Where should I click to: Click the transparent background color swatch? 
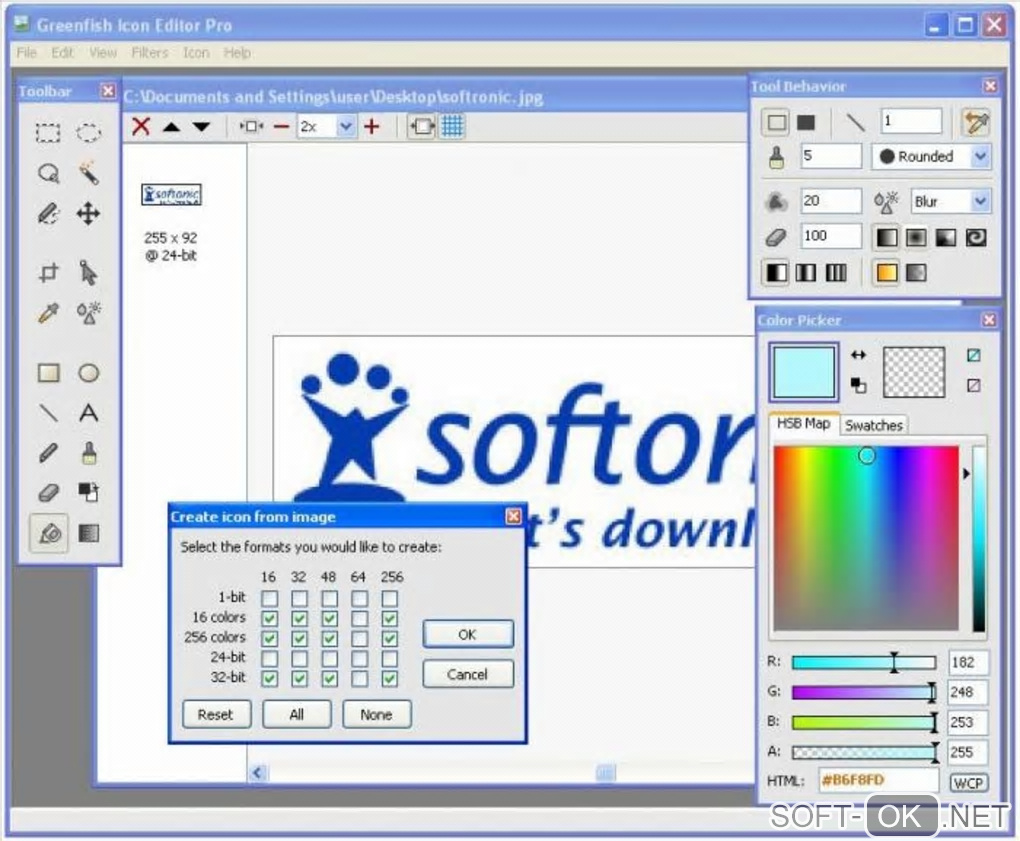pyautogui.click(x=913, y=371)
